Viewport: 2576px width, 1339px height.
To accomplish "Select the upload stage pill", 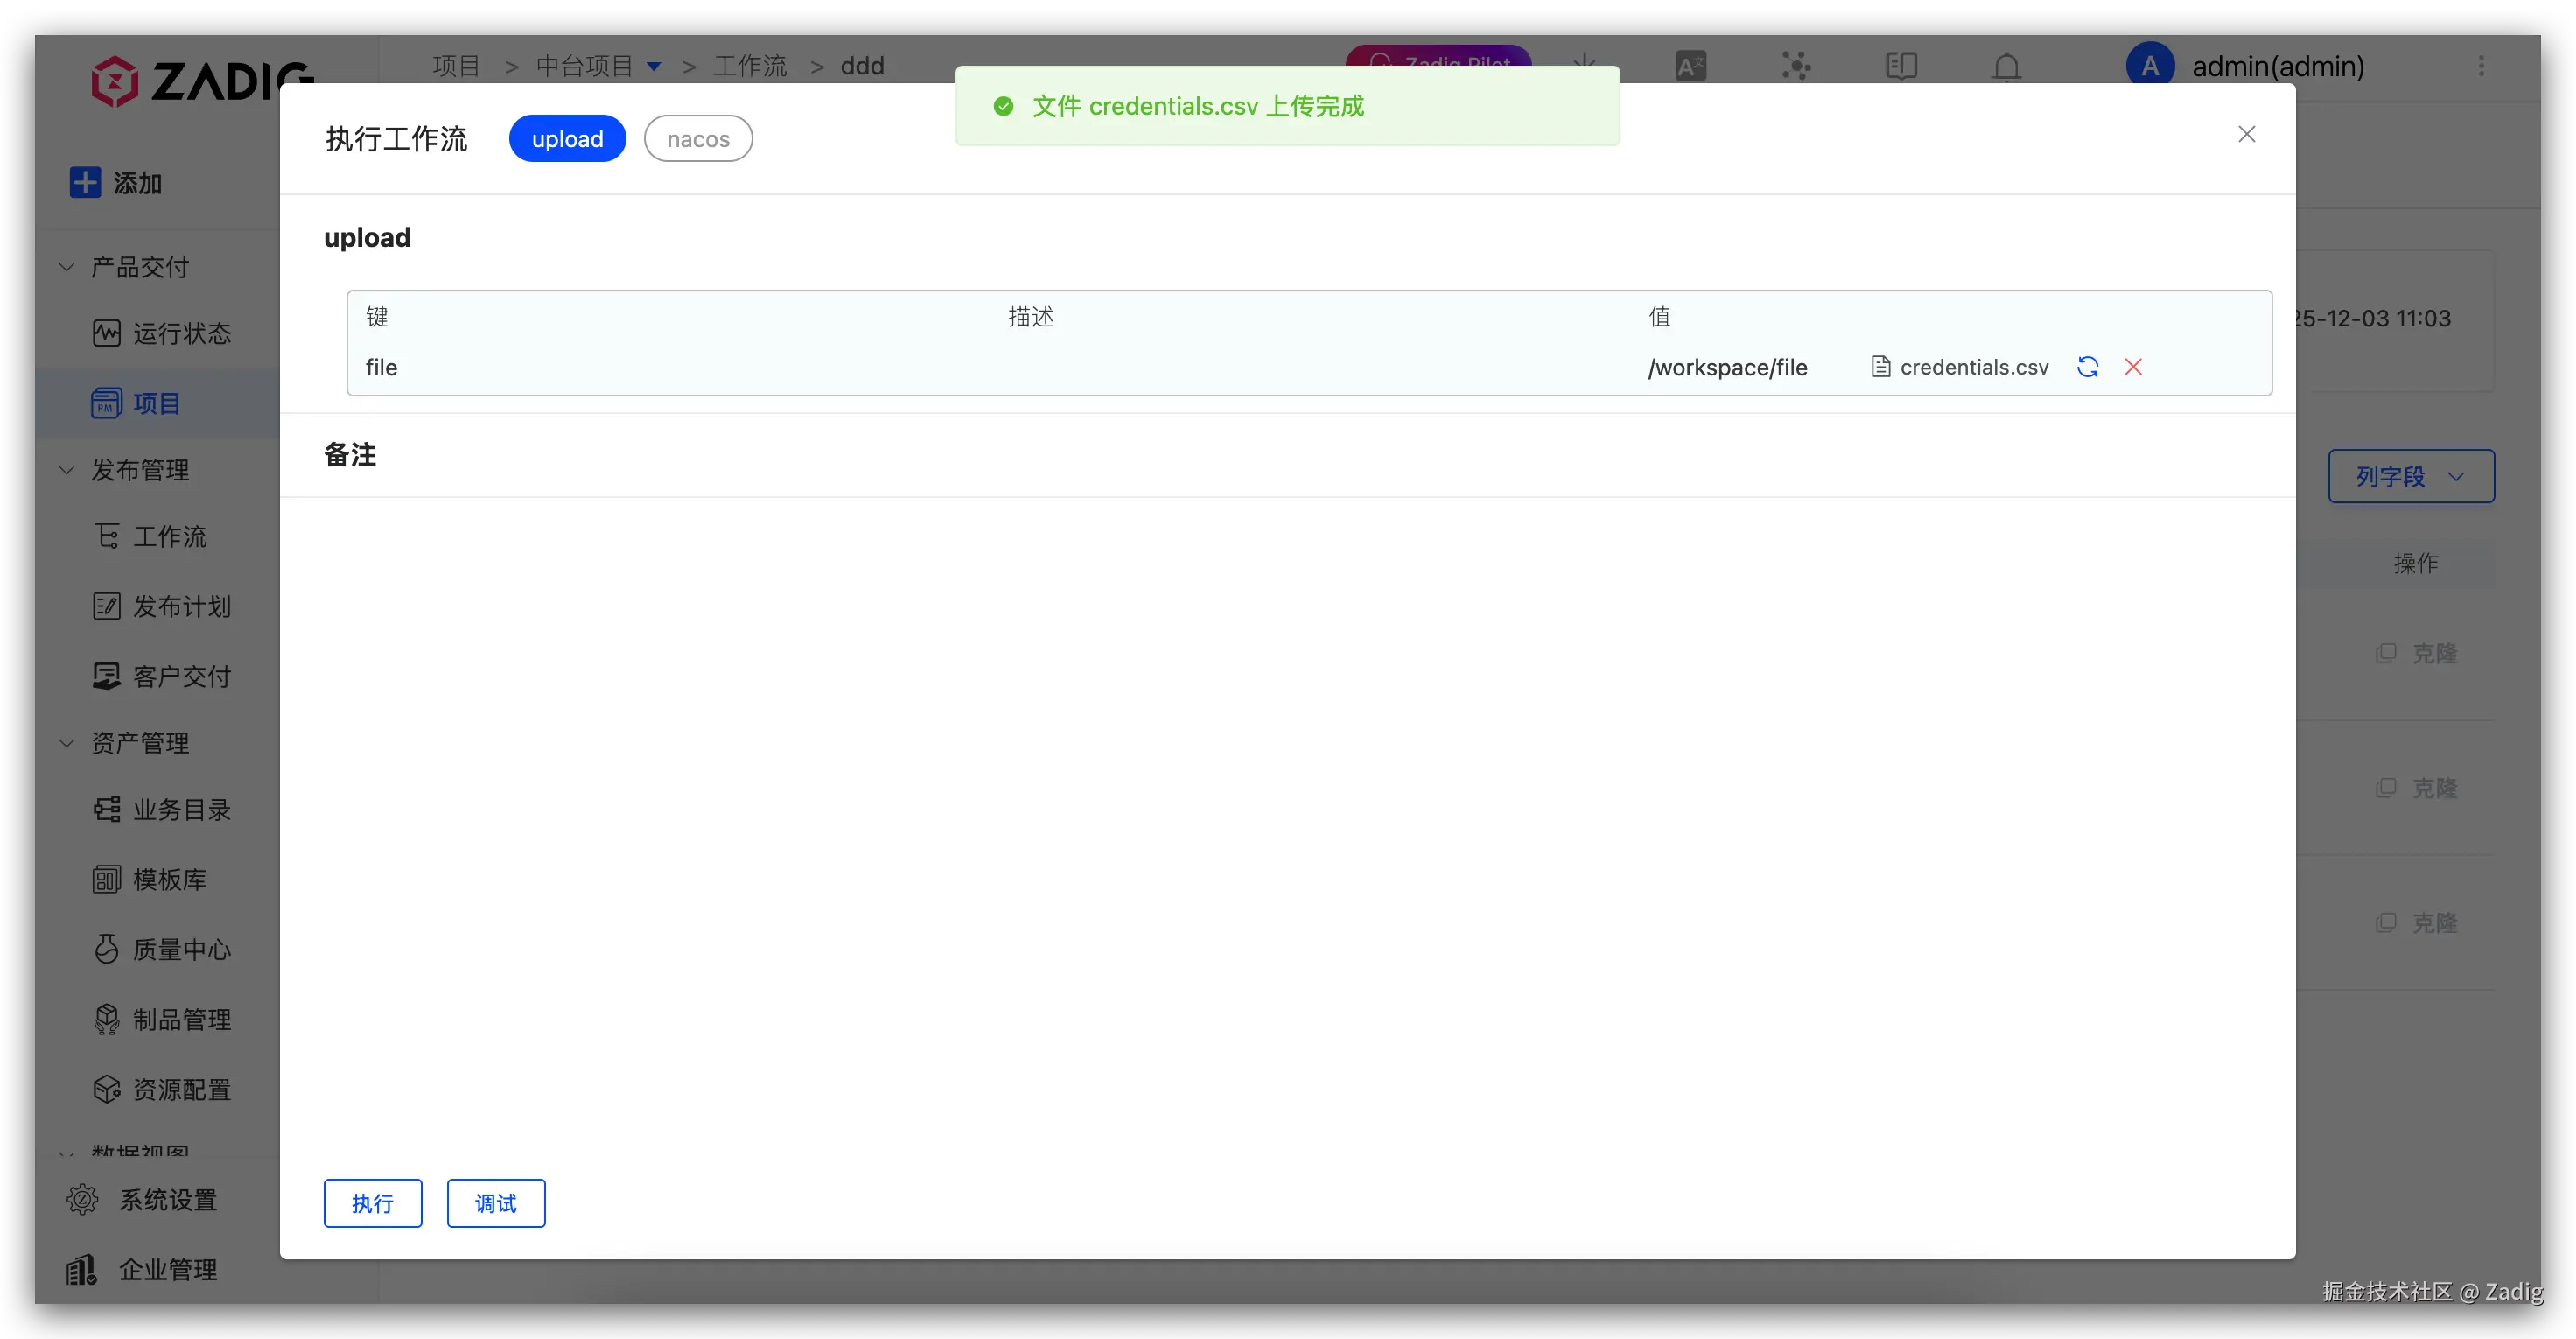I will [x=567, y=139].
